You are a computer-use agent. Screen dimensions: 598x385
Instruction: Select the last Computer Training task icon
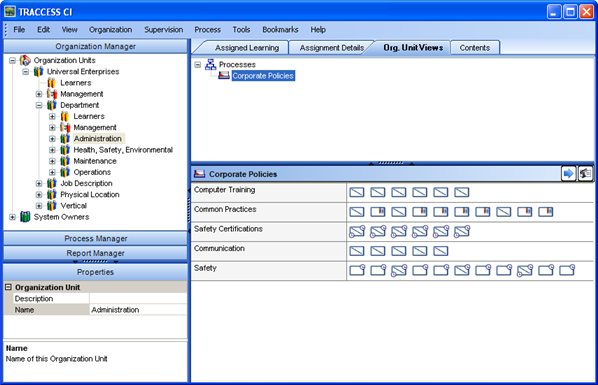(461, 192)
